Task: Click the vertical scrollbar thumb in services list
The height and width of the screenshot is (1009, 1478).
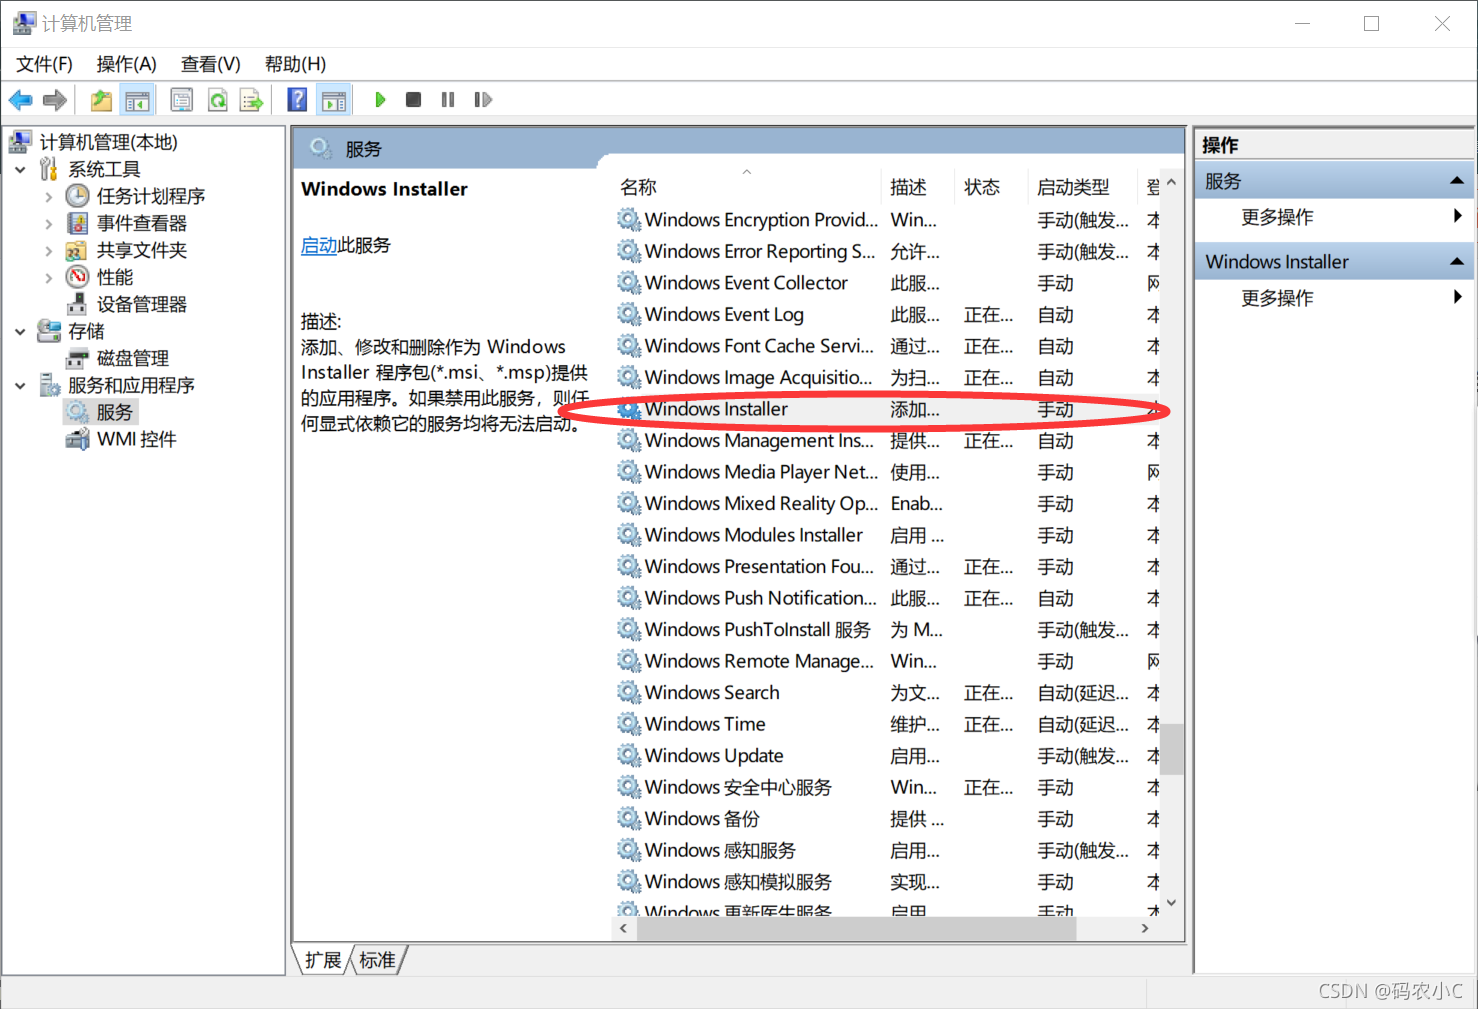Action: point(1172,749)
